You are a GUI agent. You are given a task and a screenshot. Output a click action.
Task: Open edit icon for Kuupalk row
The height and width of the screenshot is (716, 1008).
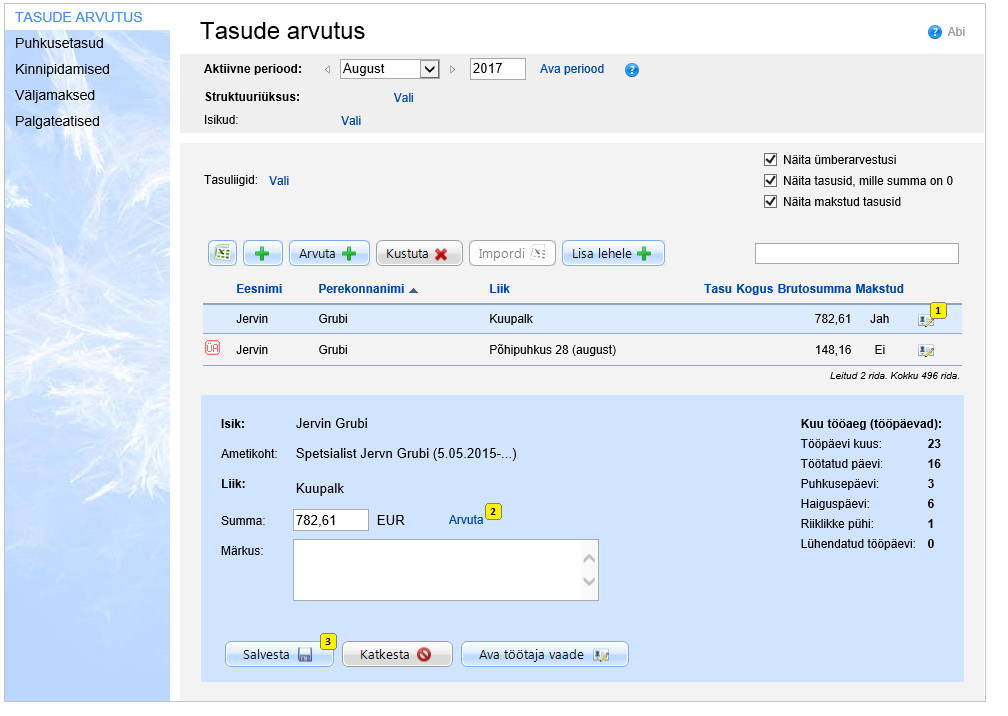point(925,321)
